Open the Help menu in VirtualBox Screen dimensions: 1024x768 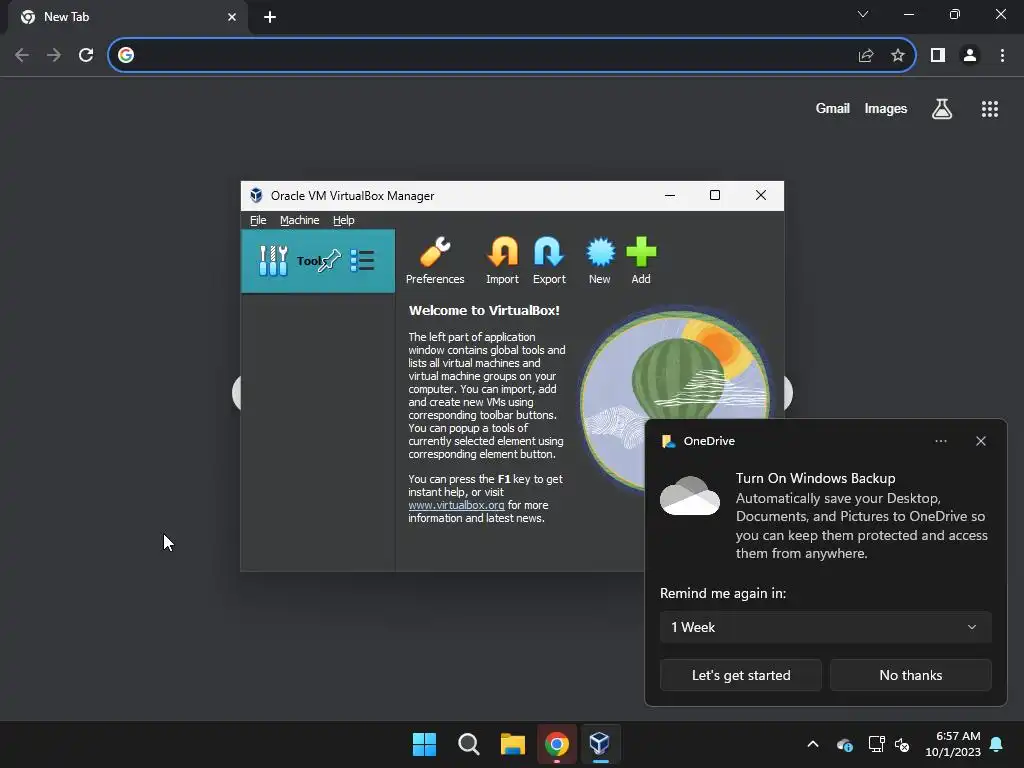click(x=344, y=220)
